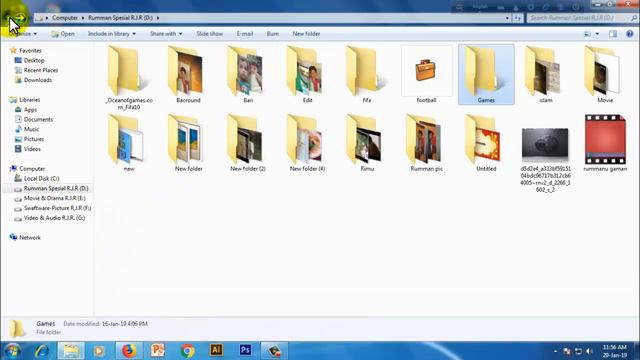640x360 pixels.
Task: Select Network in navigation pane
Action: (30, 238)
